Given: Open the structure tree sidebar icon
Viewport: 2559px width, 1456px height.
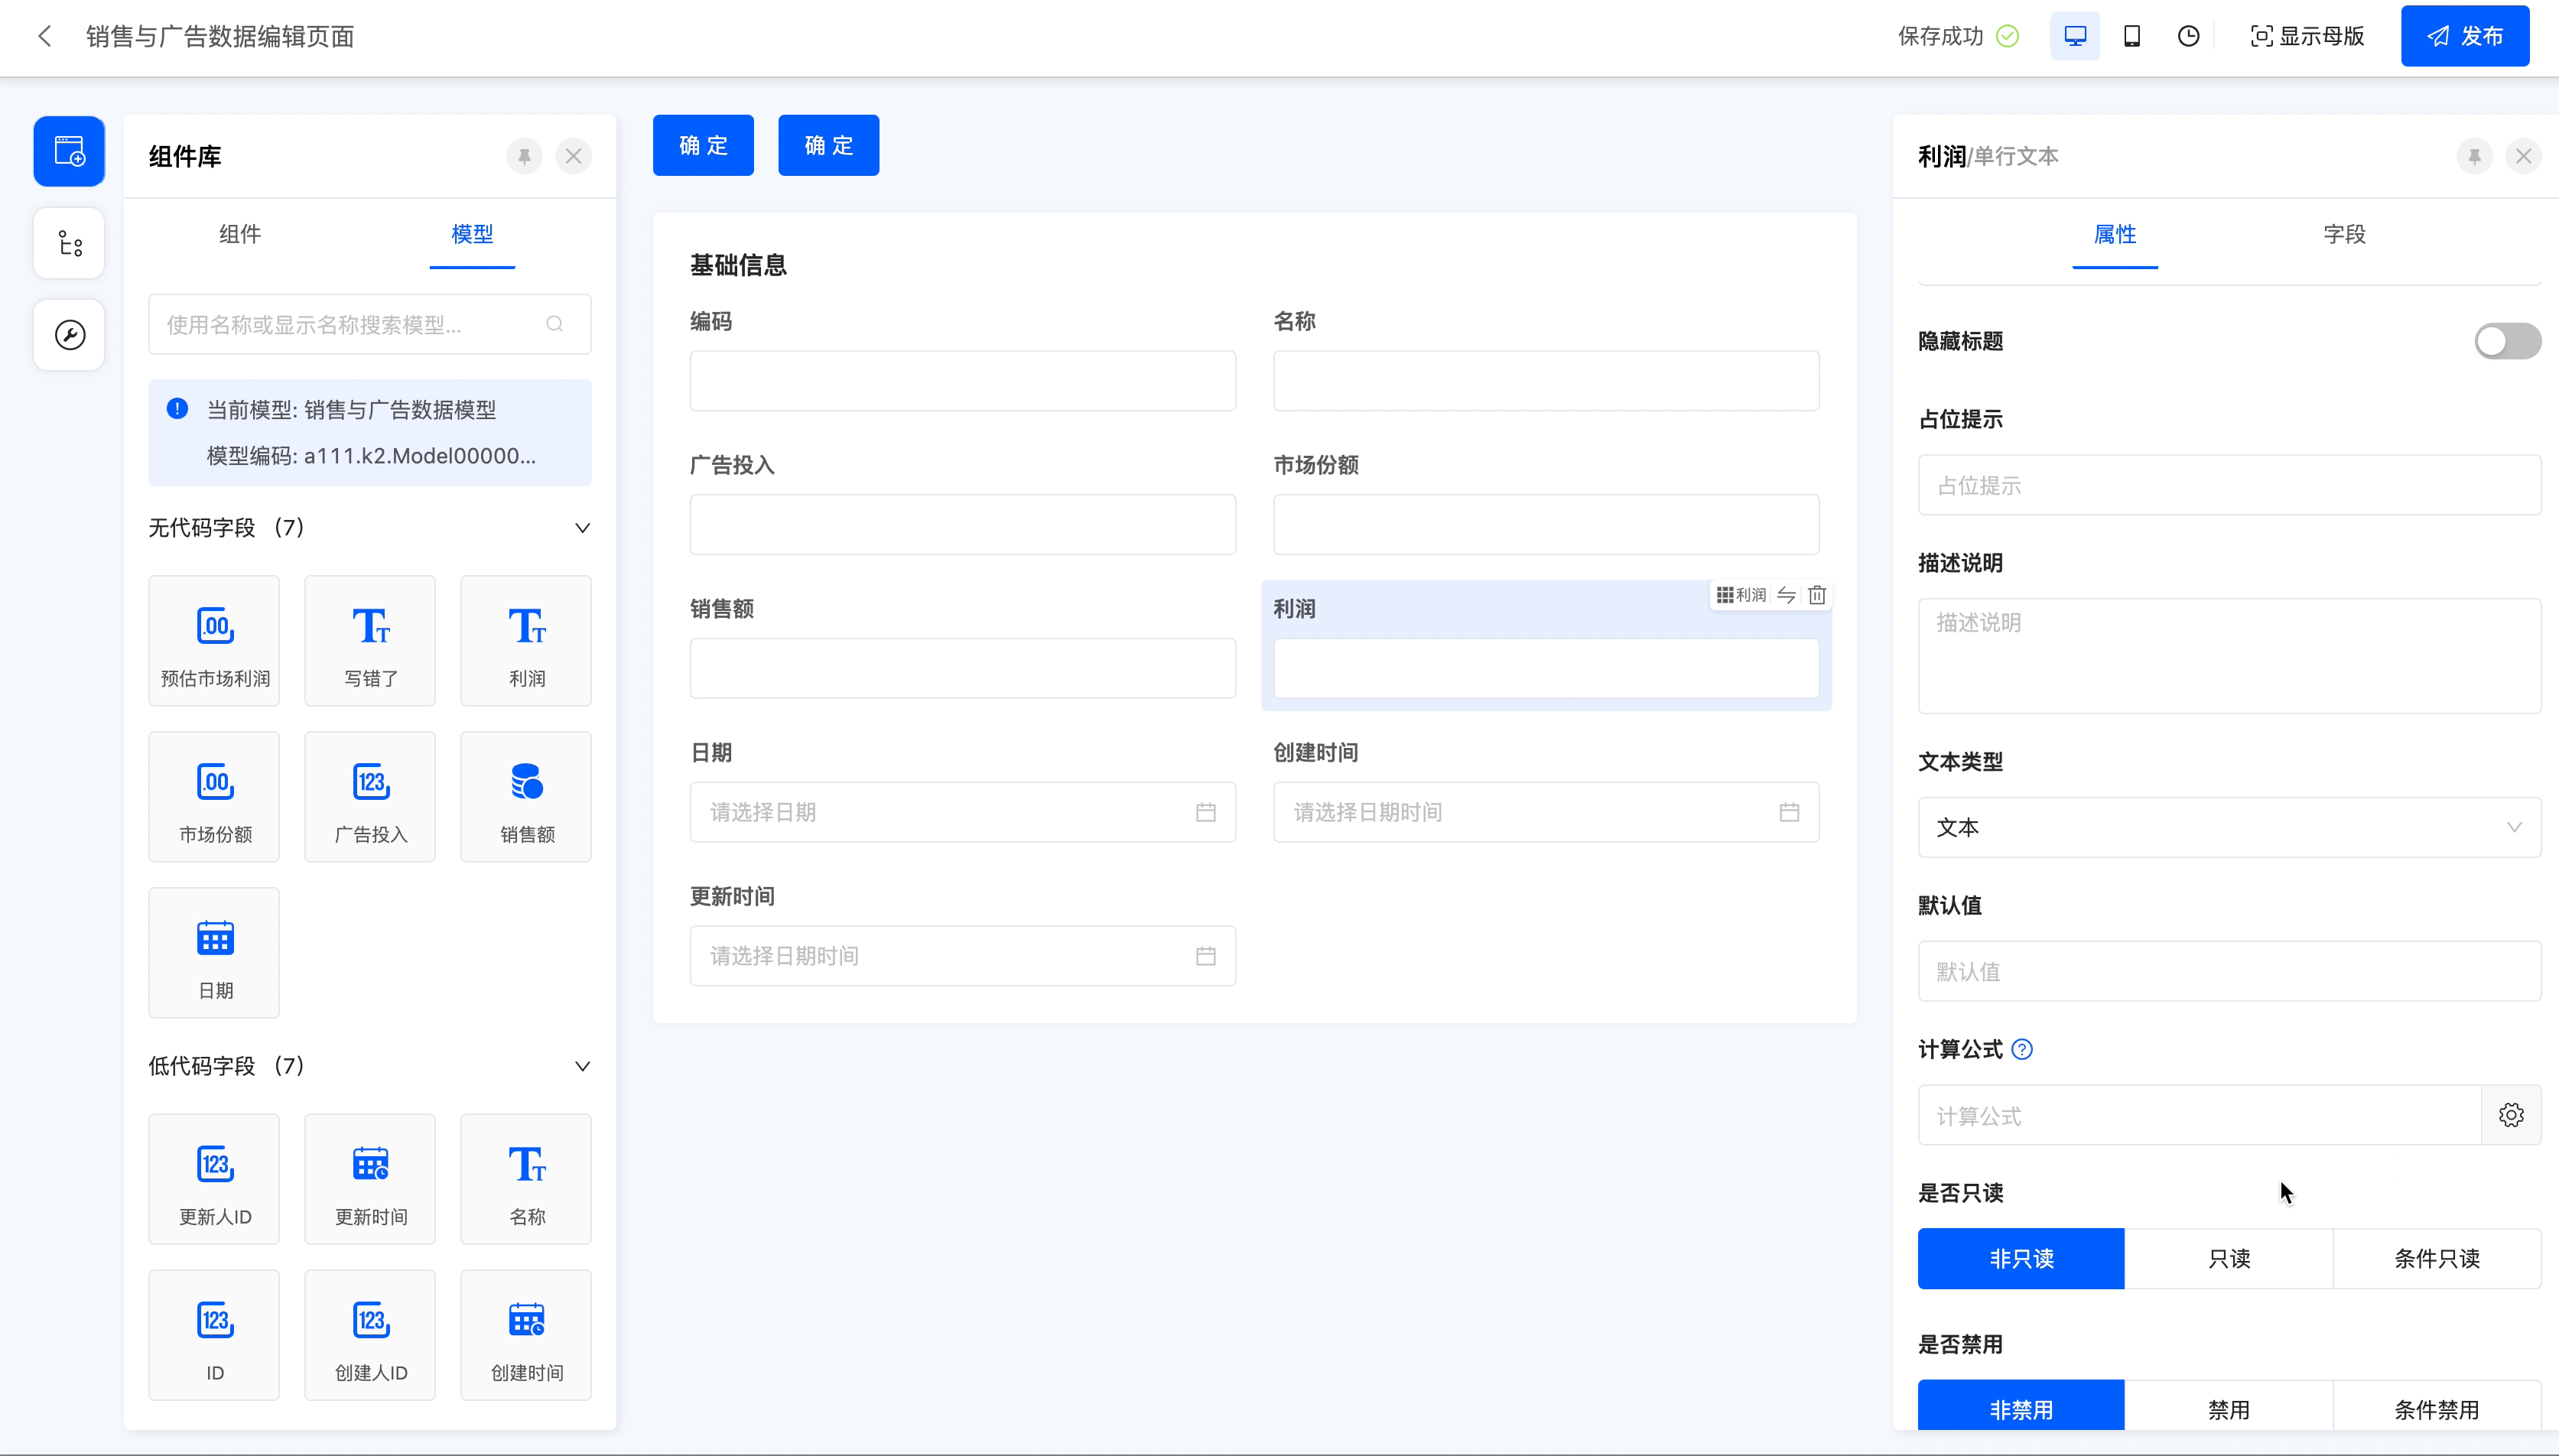Looking at the screenshot, I should 69,243.
